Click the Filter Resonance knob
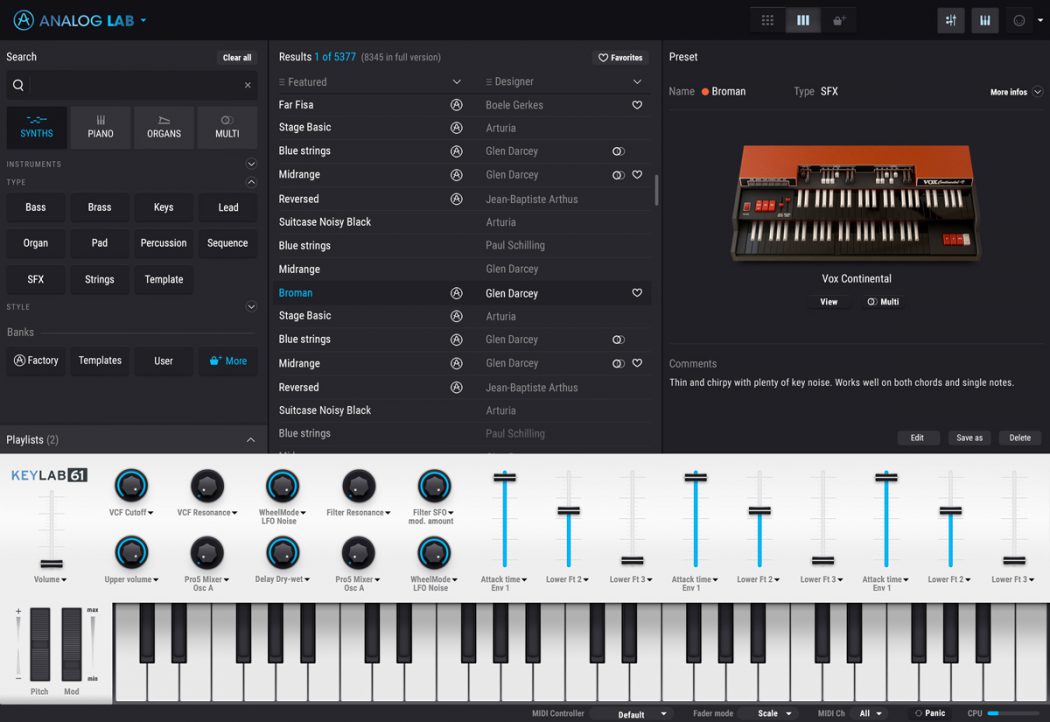 358,486
